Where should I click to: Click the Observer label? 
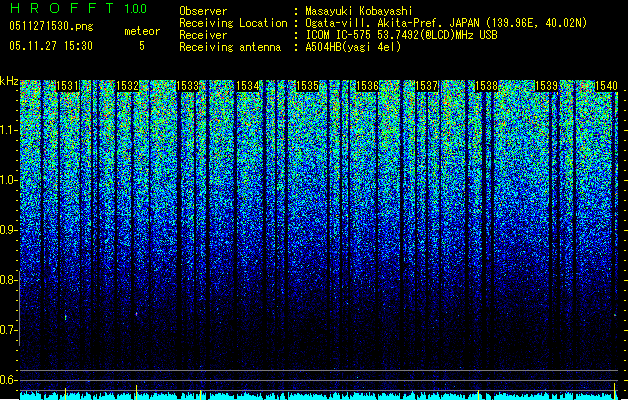[x=203, y=11]
